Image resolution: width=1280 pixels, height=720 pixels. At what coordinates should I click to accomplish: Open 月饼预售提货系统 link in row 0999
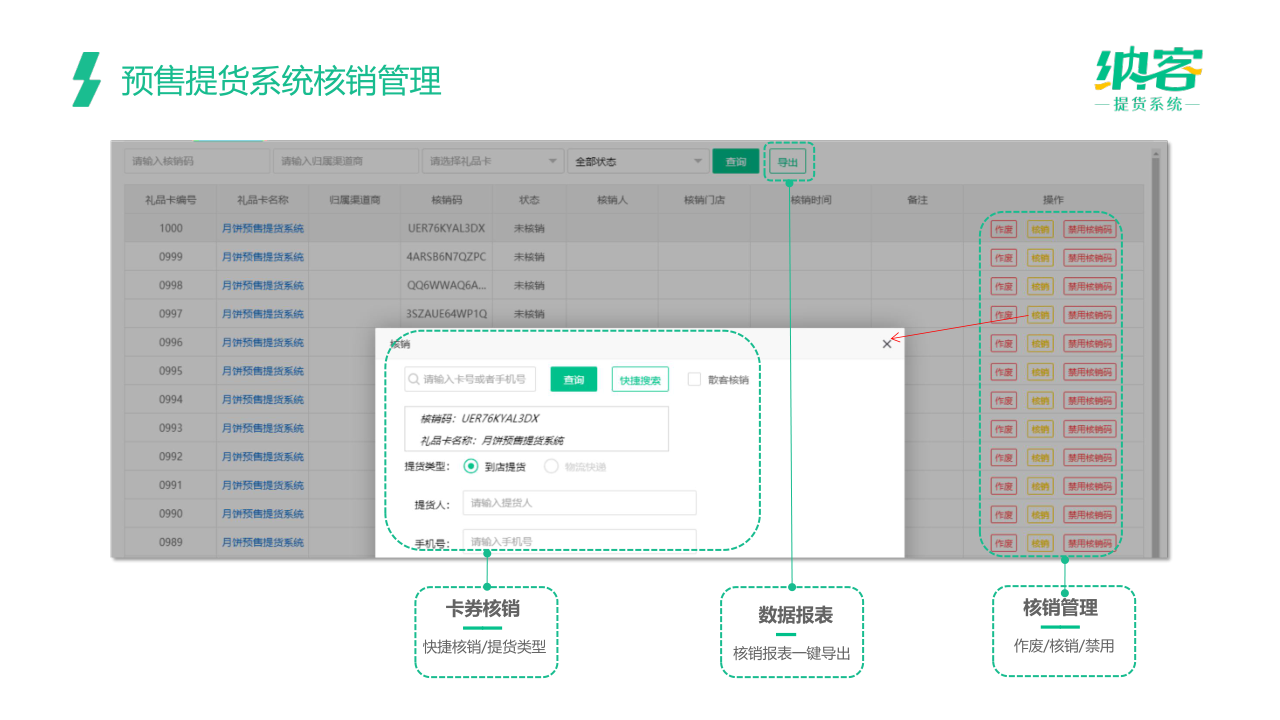click(x=262, y=257)
